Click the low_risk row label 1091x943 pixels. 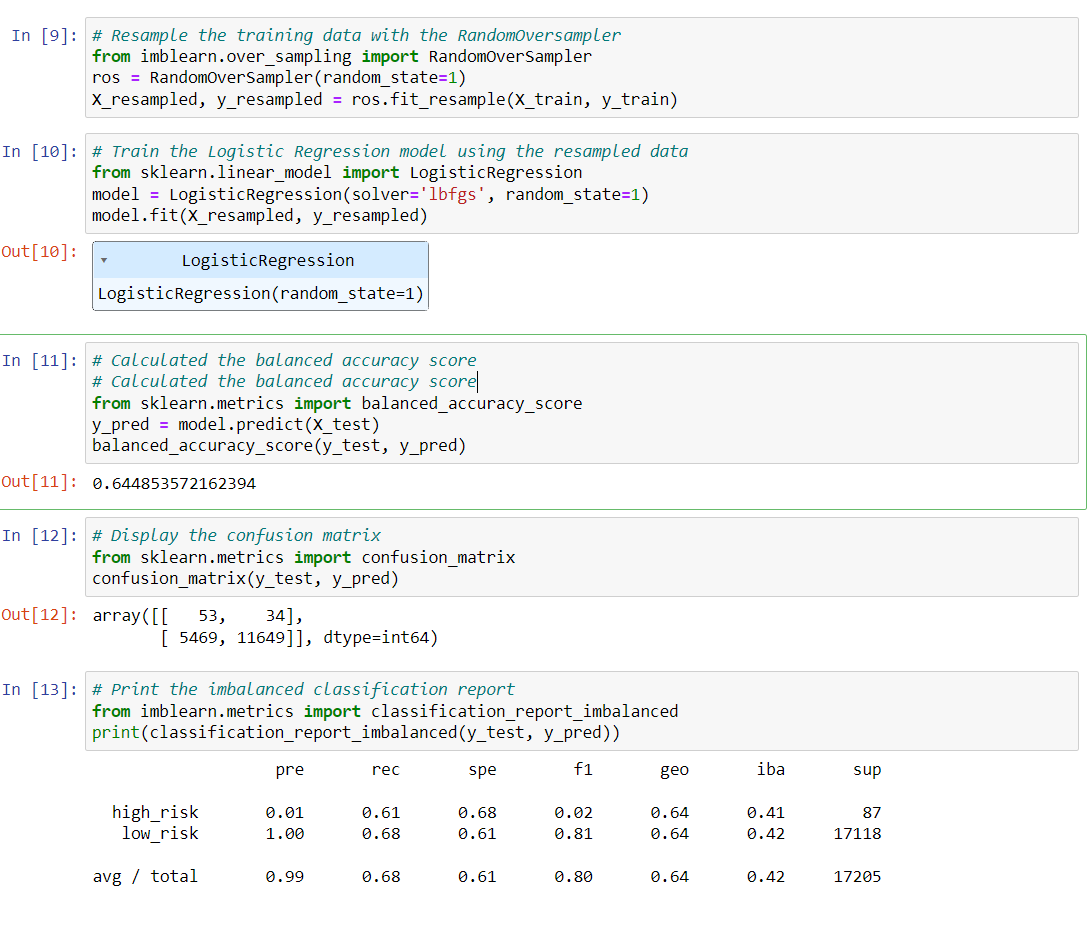(160, 834)
